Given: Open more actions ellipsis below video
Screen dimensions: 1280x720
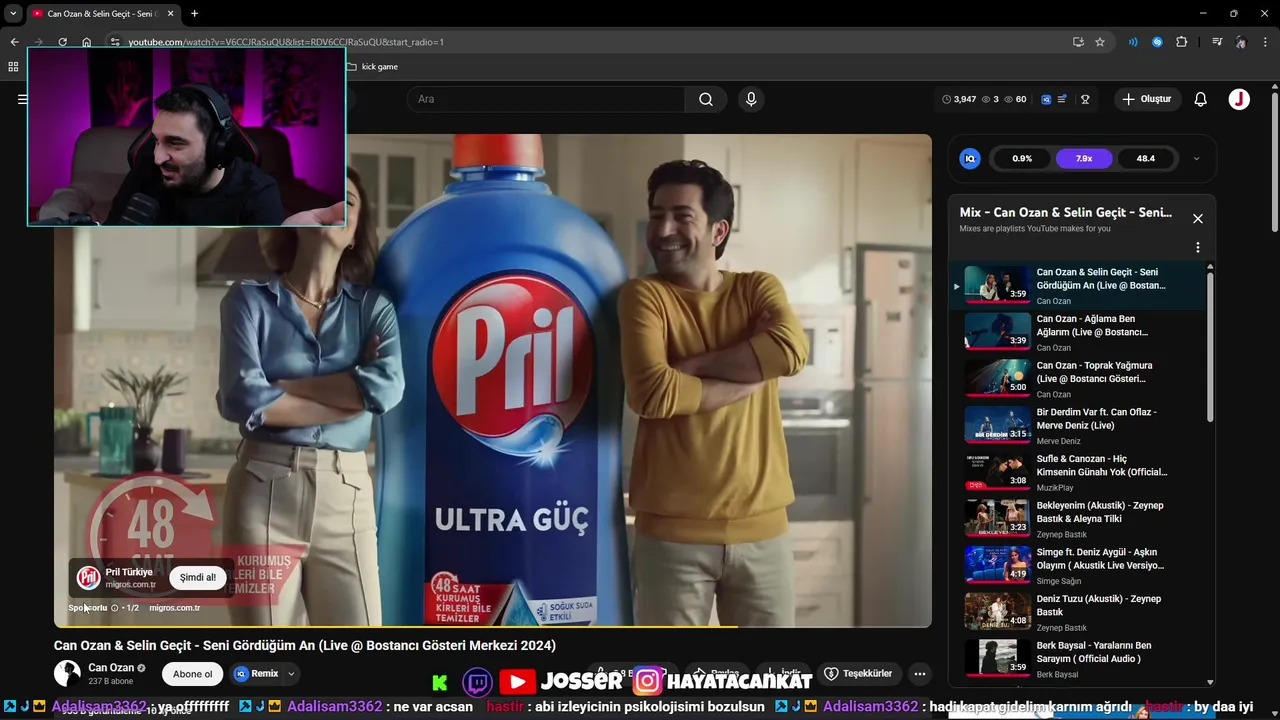Looking at the screenshot, I should tap(919, 674).
